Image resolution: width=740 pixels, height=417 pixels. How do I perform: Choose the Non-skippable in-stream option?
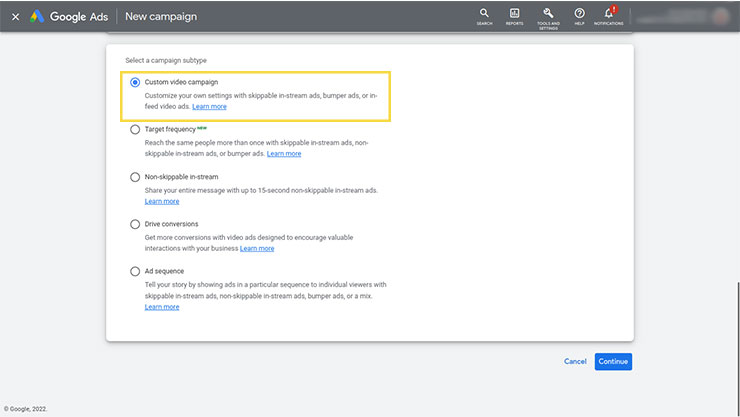click(x=136, y=177)
